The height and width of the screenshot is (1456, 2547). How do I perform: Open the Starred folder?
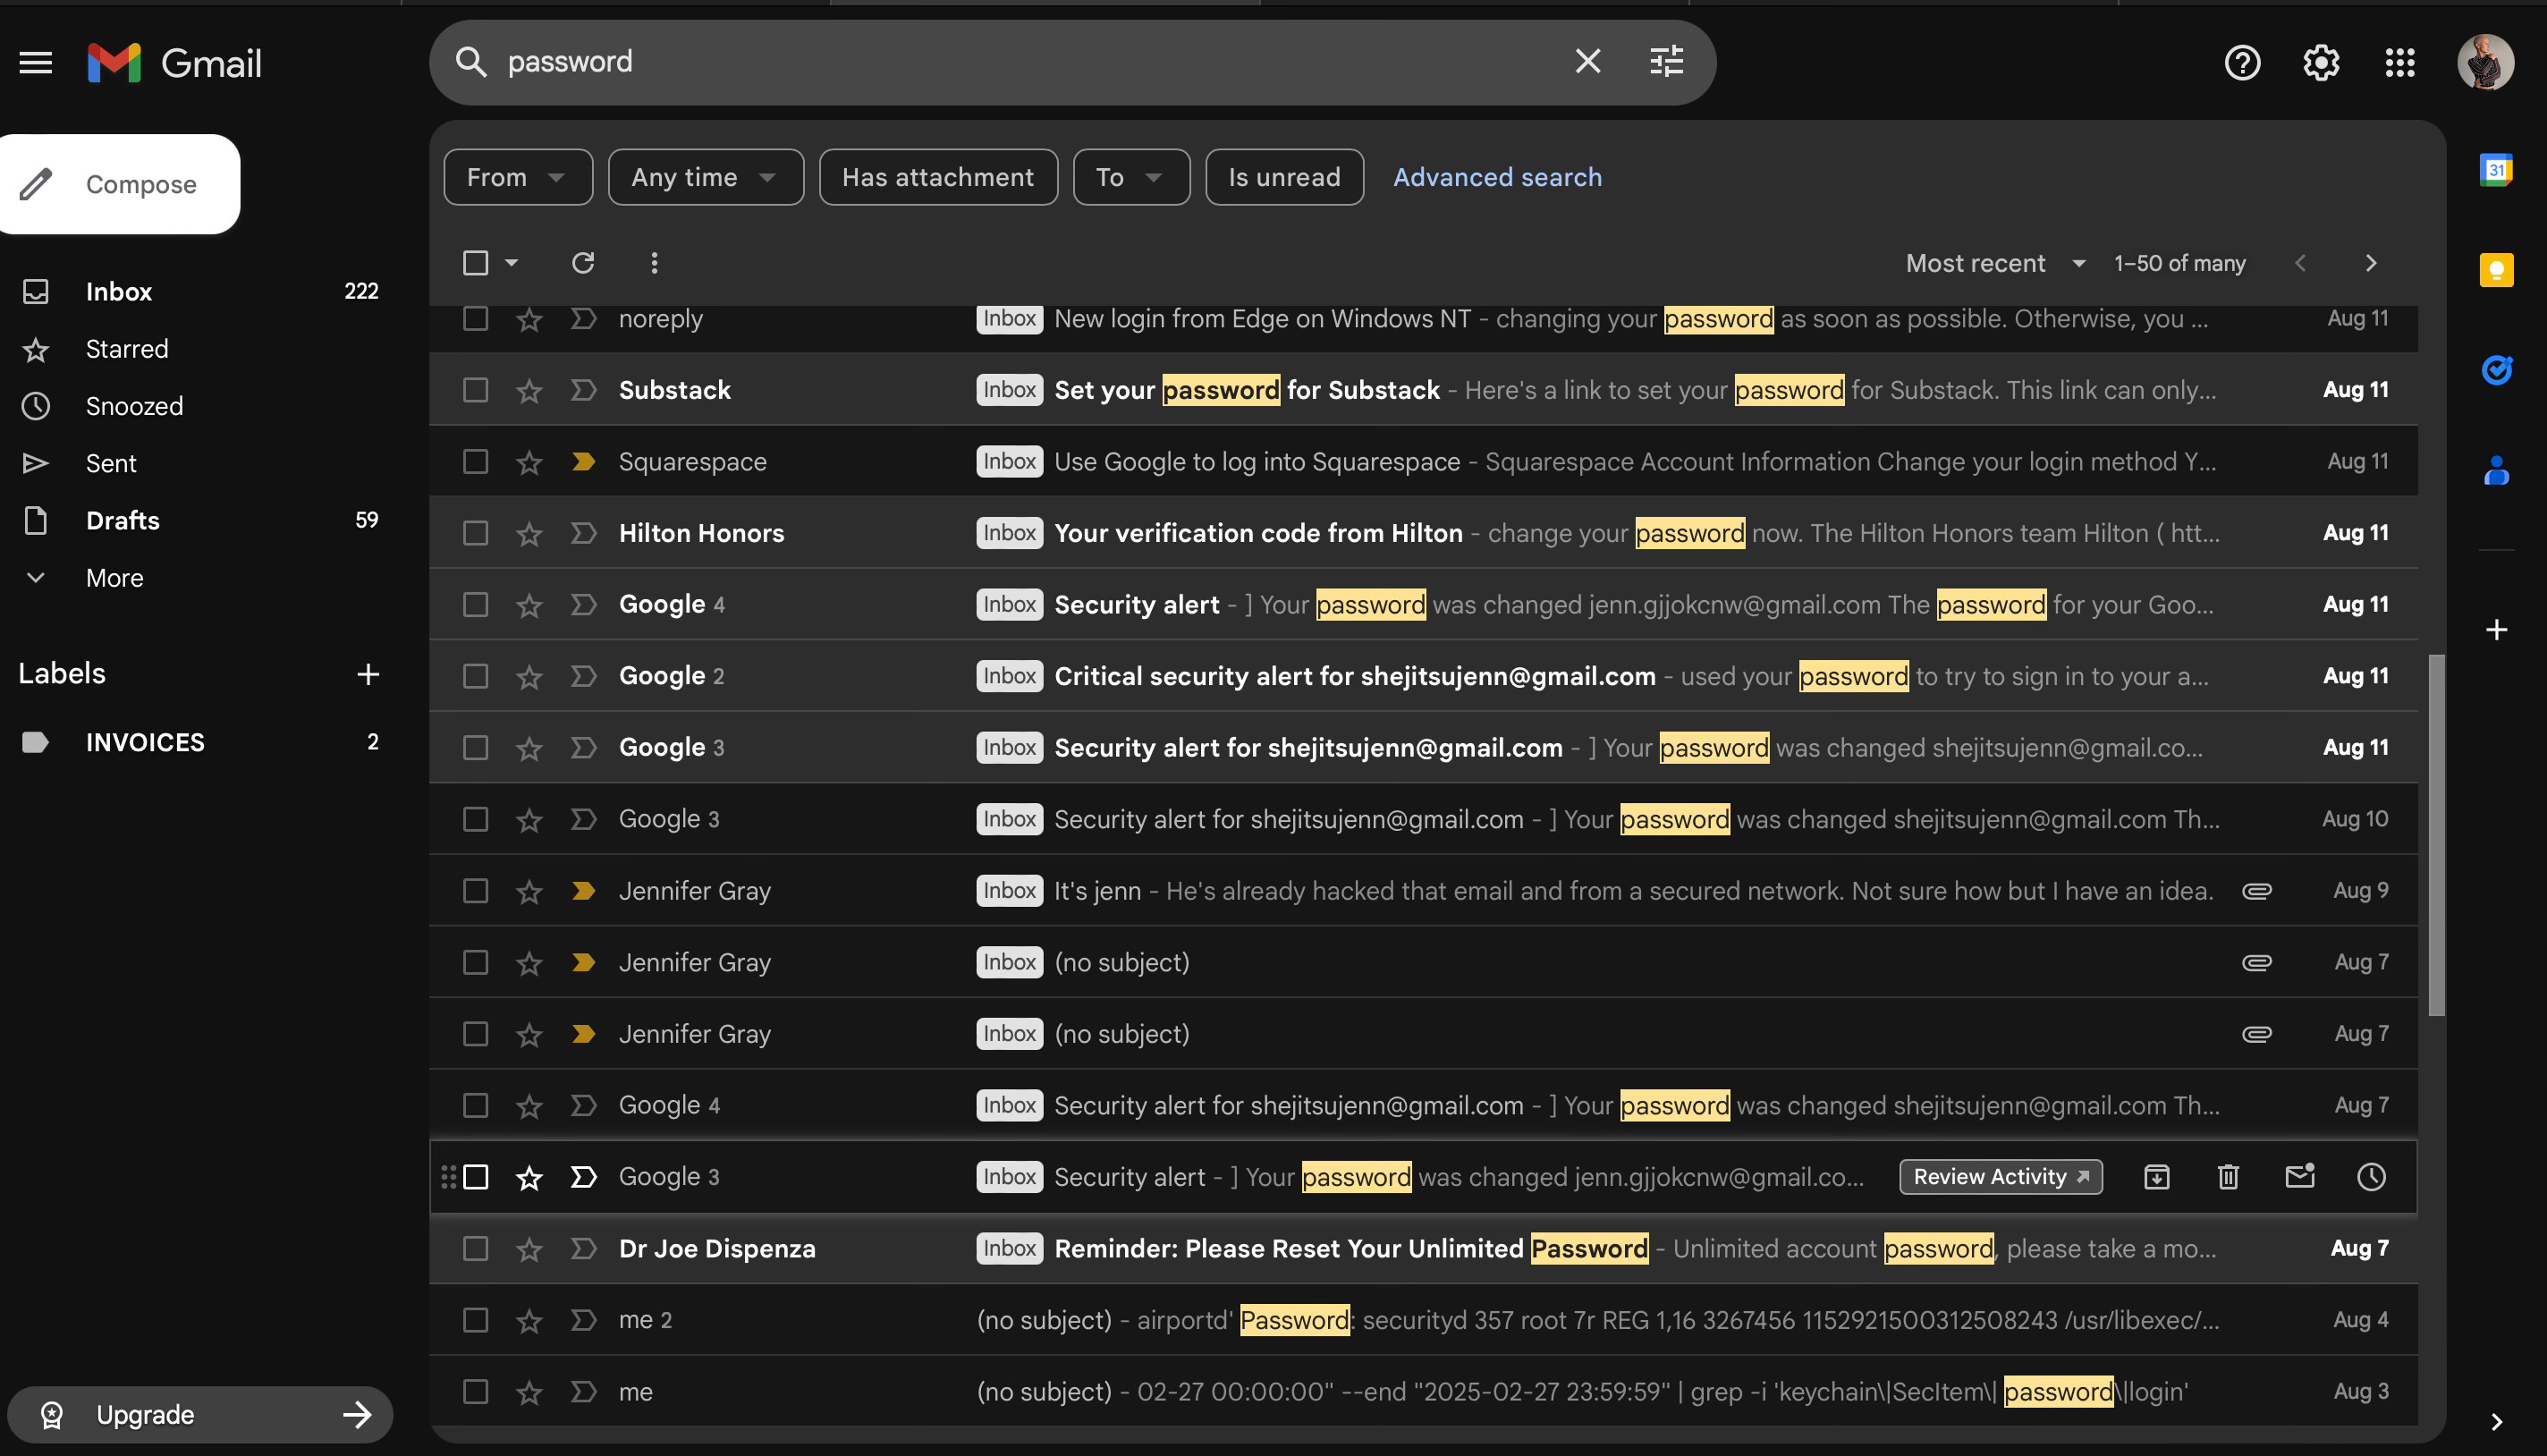pos(127,349)
